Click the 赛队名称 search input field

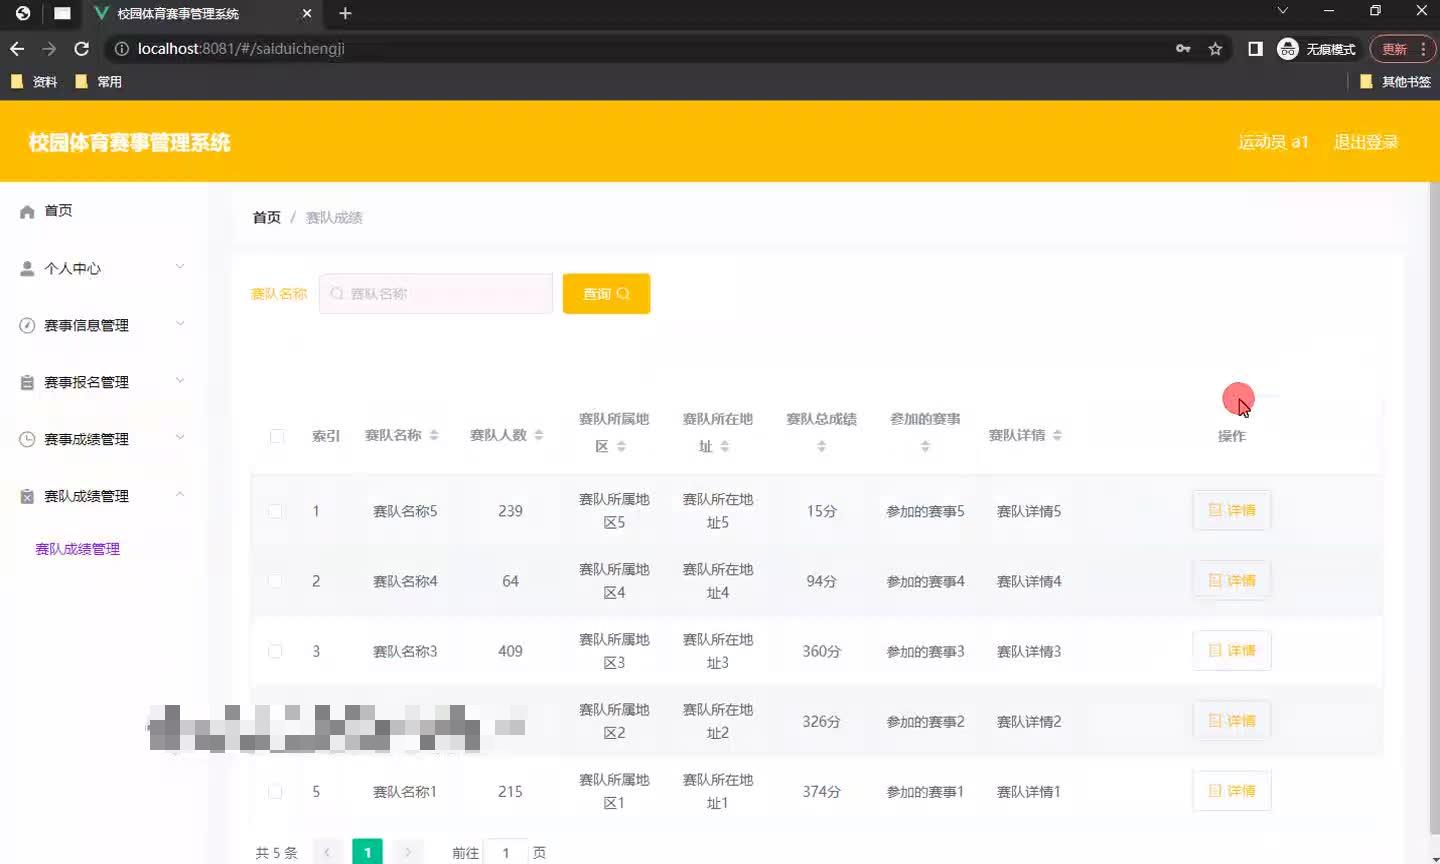coord(435,293)
